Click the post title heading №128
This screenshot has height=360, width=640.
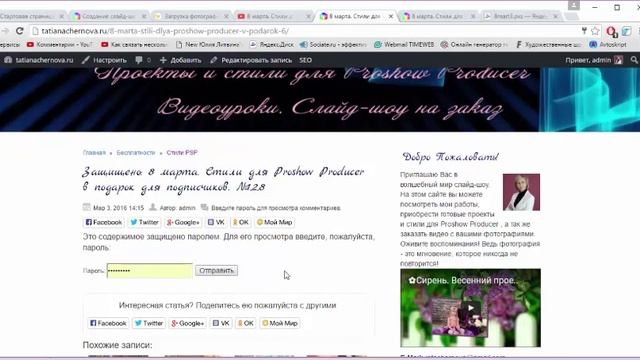[x=223, y=179]
